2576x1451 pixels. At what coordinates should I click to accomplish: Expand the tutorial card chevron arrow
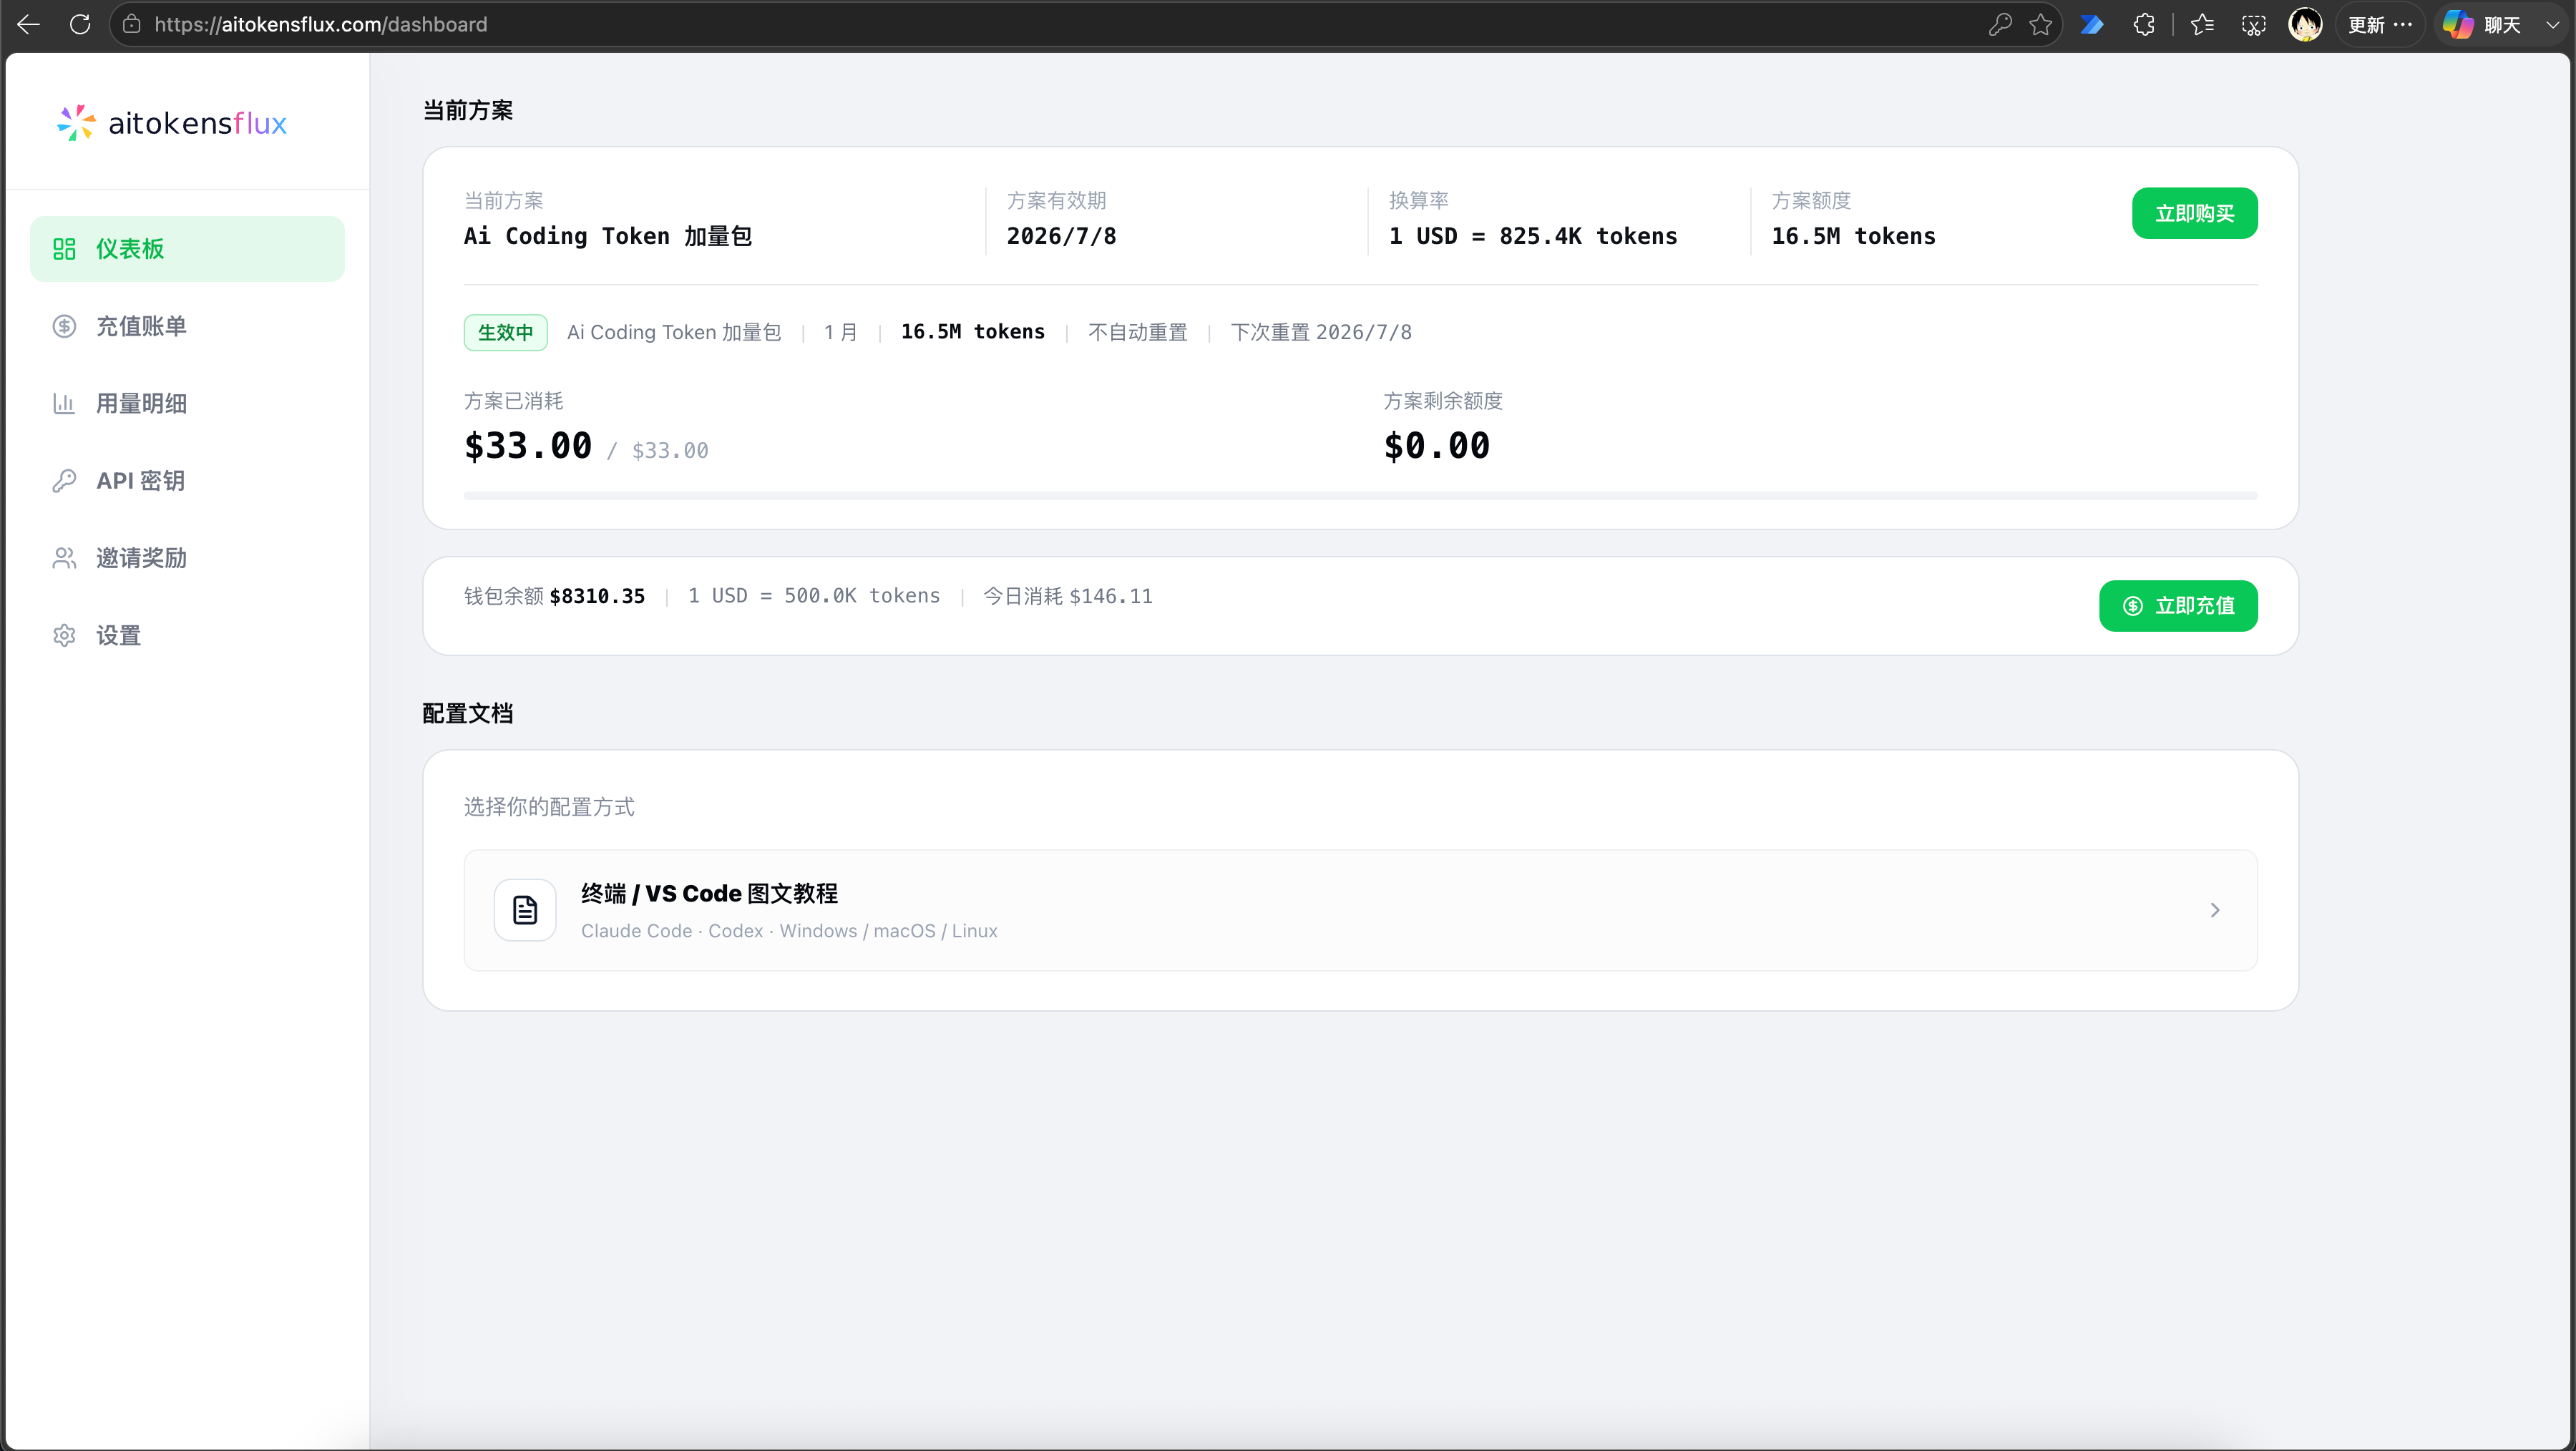[x=2214, y=910]
